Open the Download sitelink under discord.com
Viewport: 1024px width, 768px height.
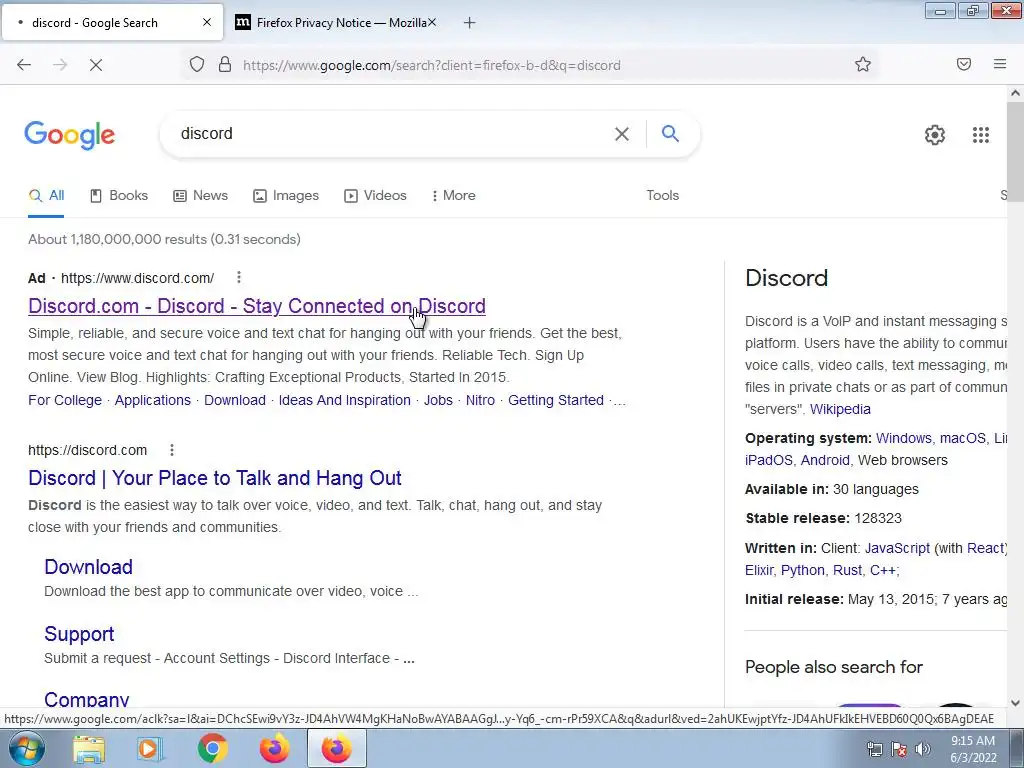88,567
